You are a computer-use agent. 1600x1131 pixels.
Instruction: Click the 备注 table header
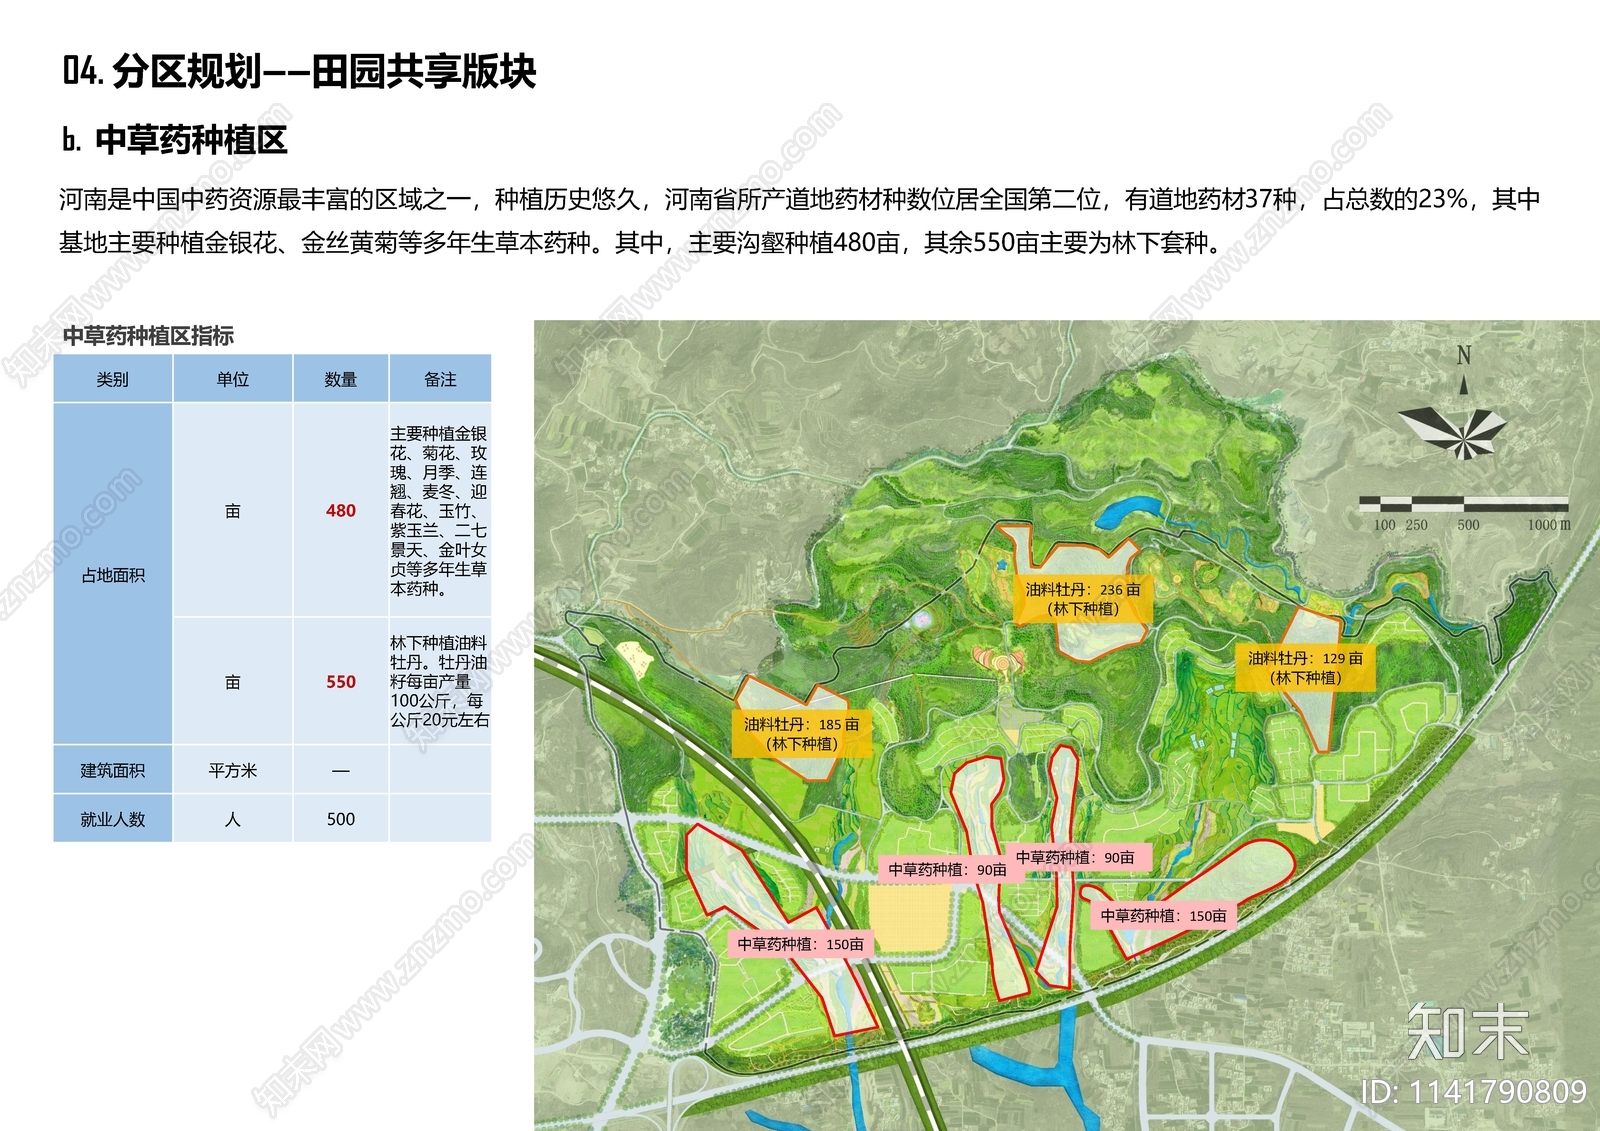point(440,379)
